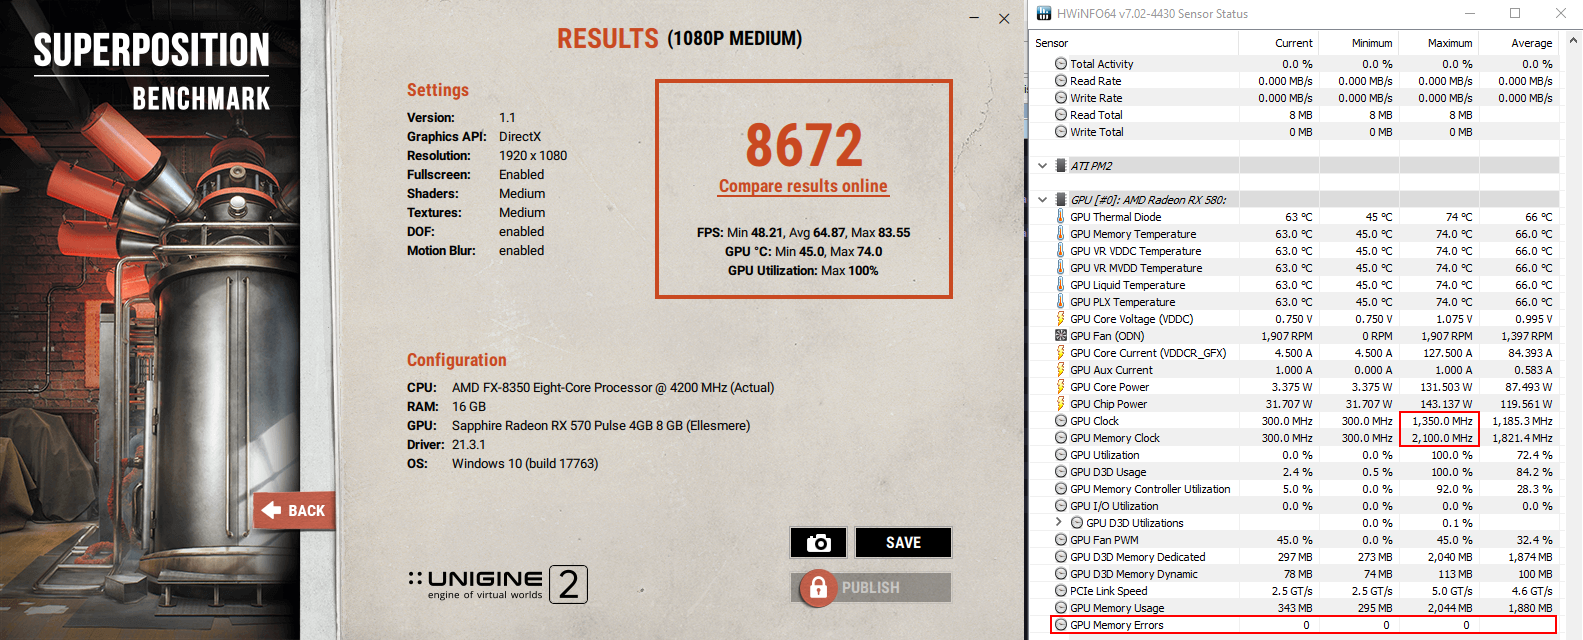The image size is (1583, 640).
Task: Close the HWiNFO64 Sensor Status window
Action: click(1561, 13)
